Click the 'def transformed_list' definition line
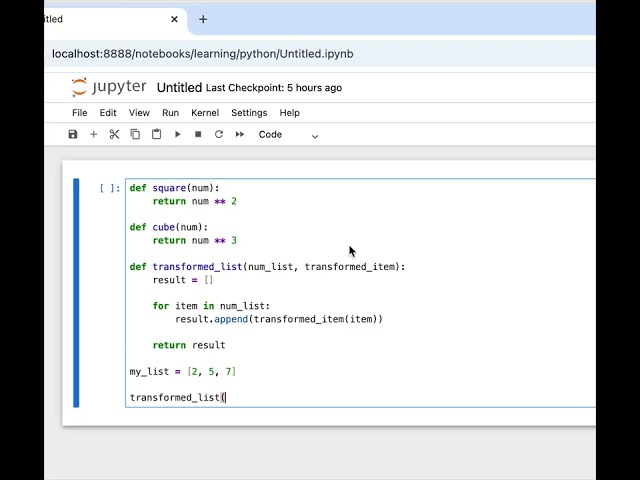The height and width of the screenshot is (480, 640). point(267,267)
